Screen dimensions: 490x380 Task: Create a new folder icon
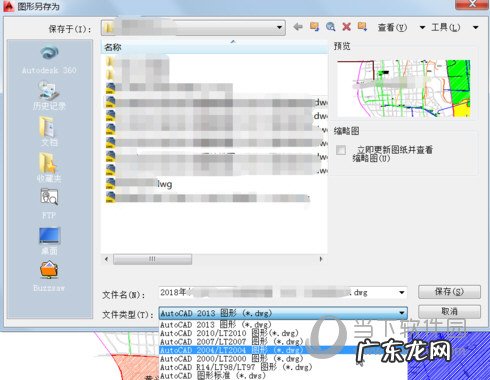click(x=362, y=27)
